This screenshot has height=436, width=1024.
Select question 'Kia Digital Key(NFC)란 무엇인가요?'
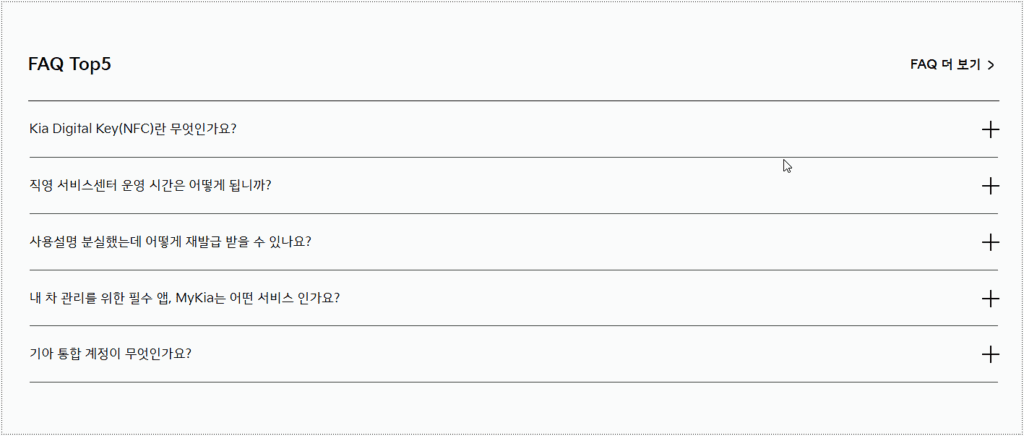coord(133,129)
